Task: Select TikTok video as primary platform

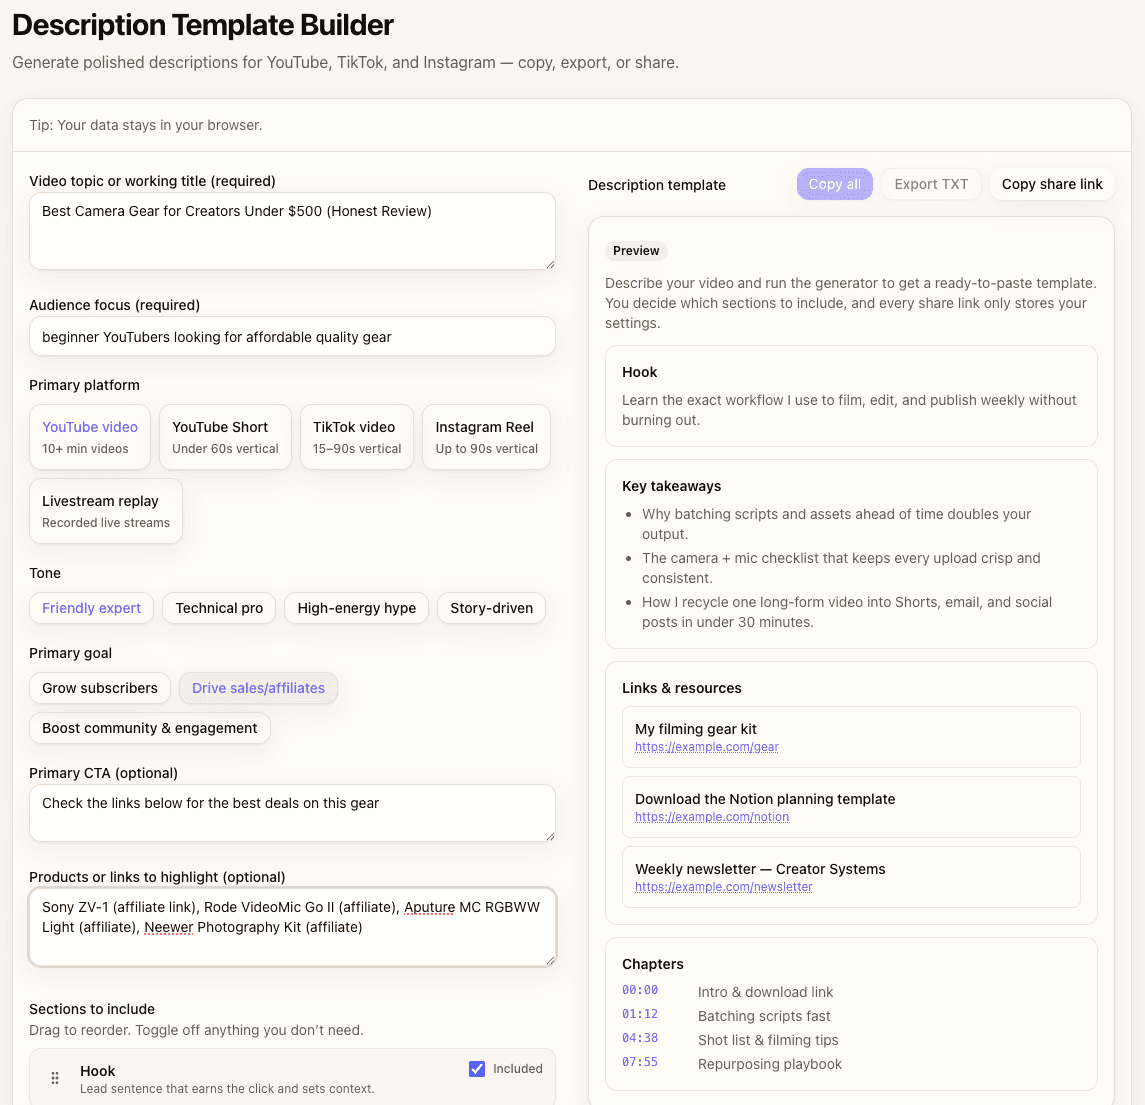Action: 356,436
